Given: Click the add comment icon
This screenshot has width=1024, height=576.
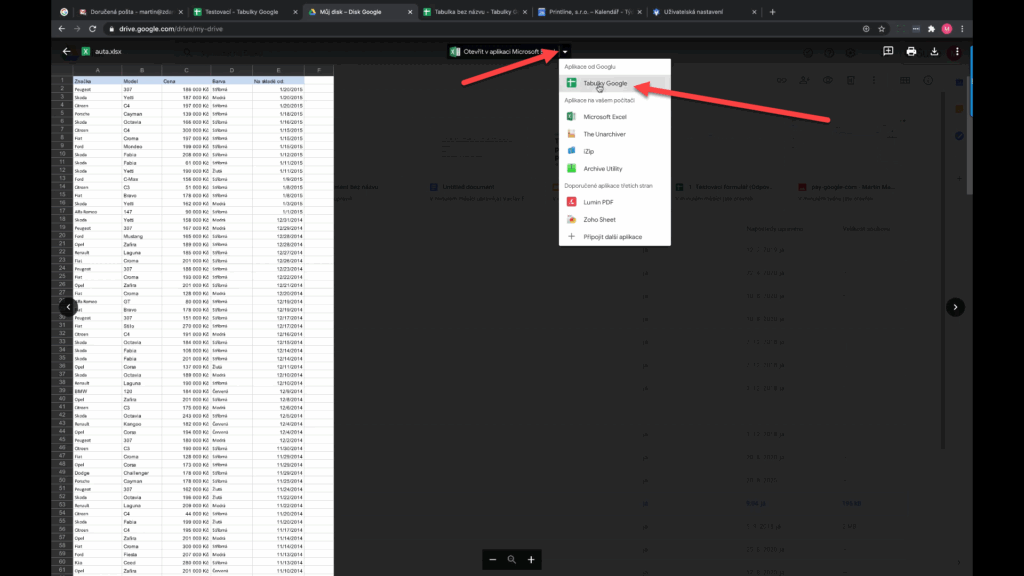Looking at the screenshot, I should point(888,51).
